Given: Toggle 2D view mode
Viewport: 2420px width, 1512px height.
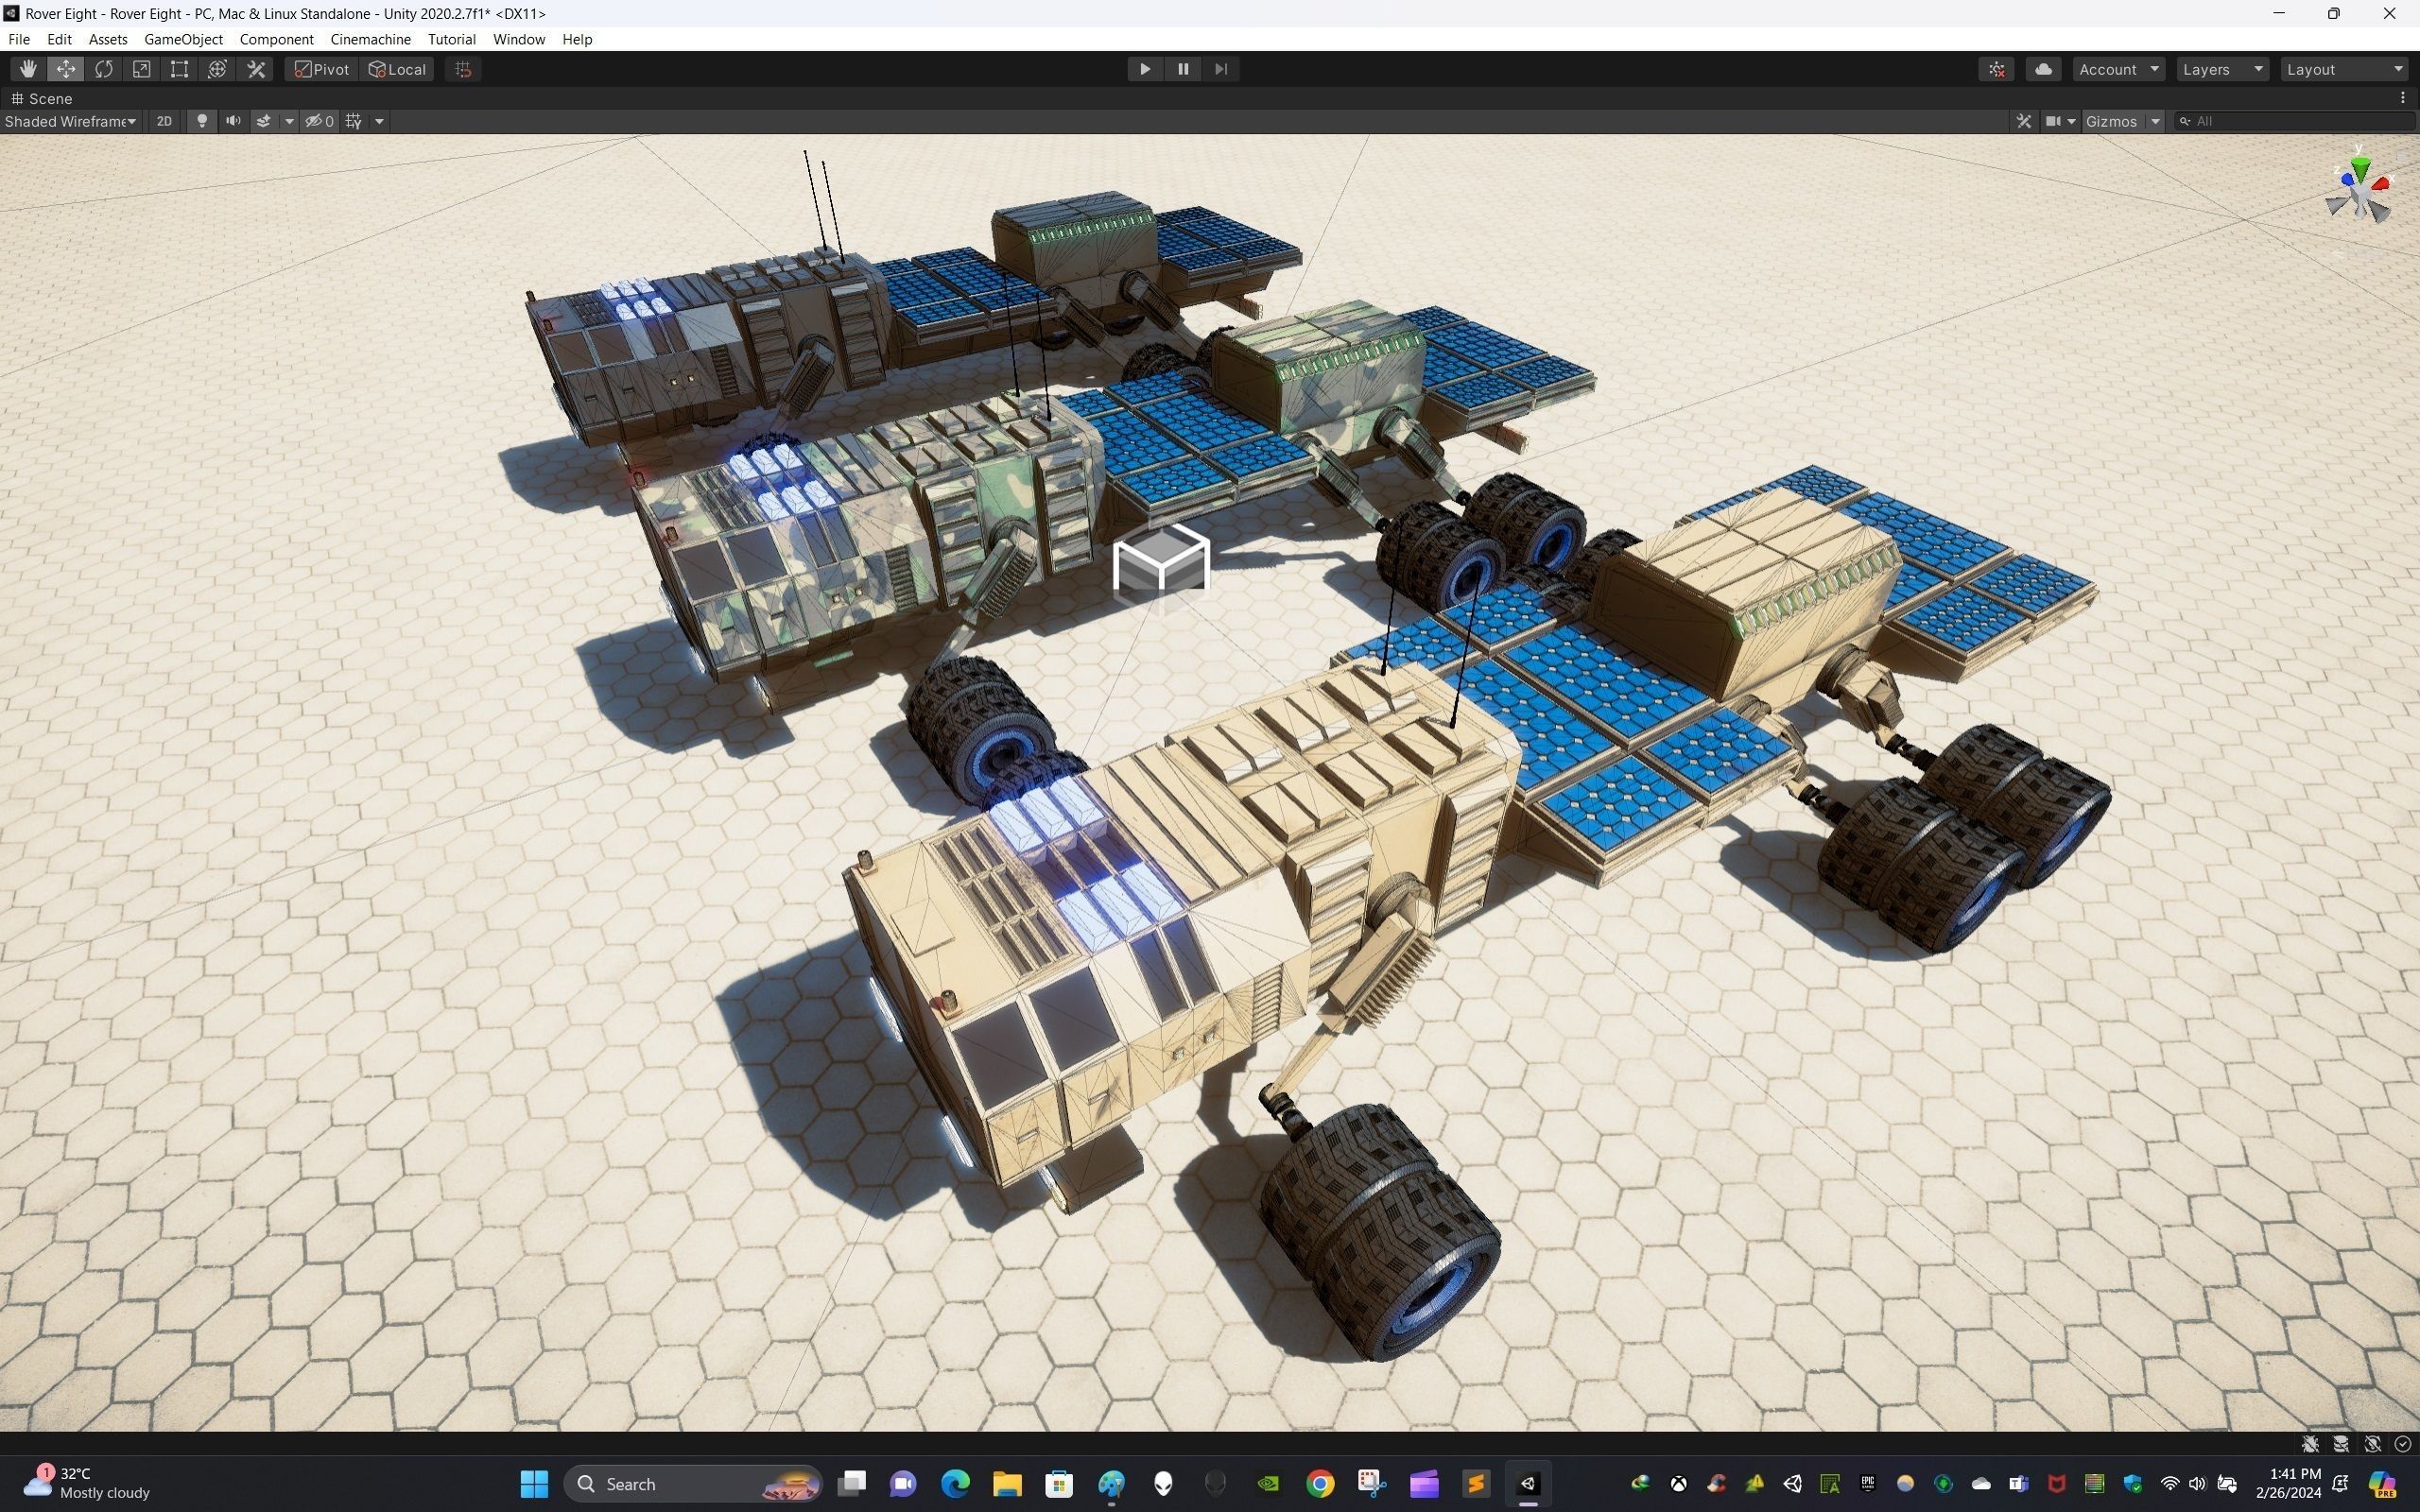Looking at the screenshot, I should coord(164,121).
